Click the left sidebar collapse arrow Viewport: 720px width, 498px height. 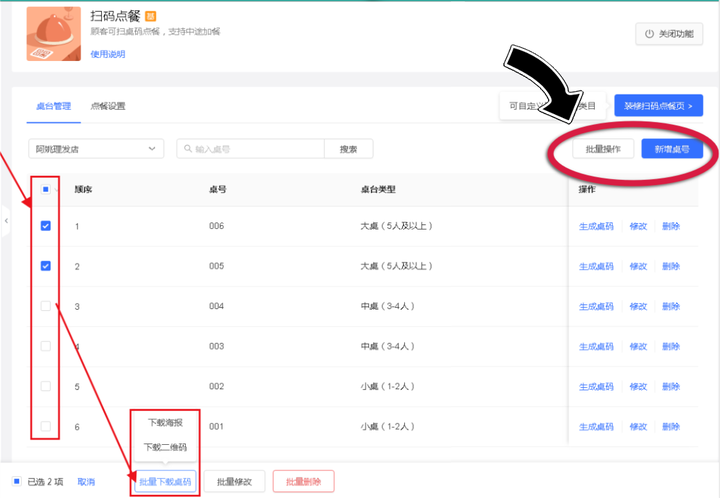click(5, 220)
